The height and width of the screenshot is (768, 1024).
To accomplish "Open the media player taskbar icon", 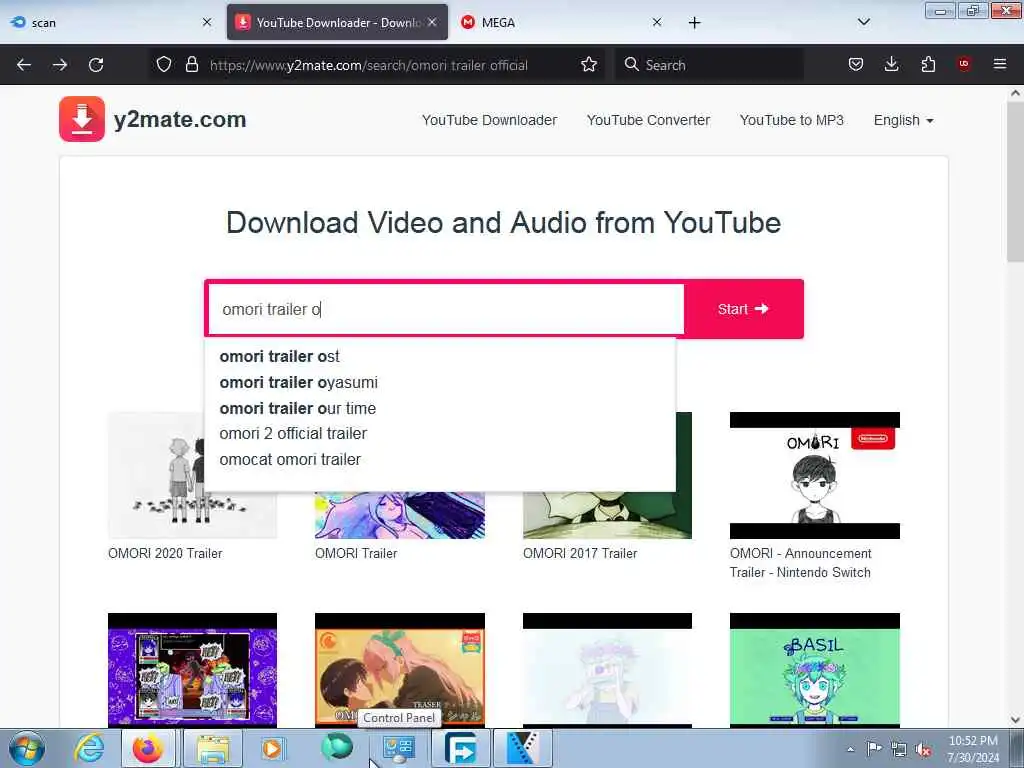I will click(273, 748).
